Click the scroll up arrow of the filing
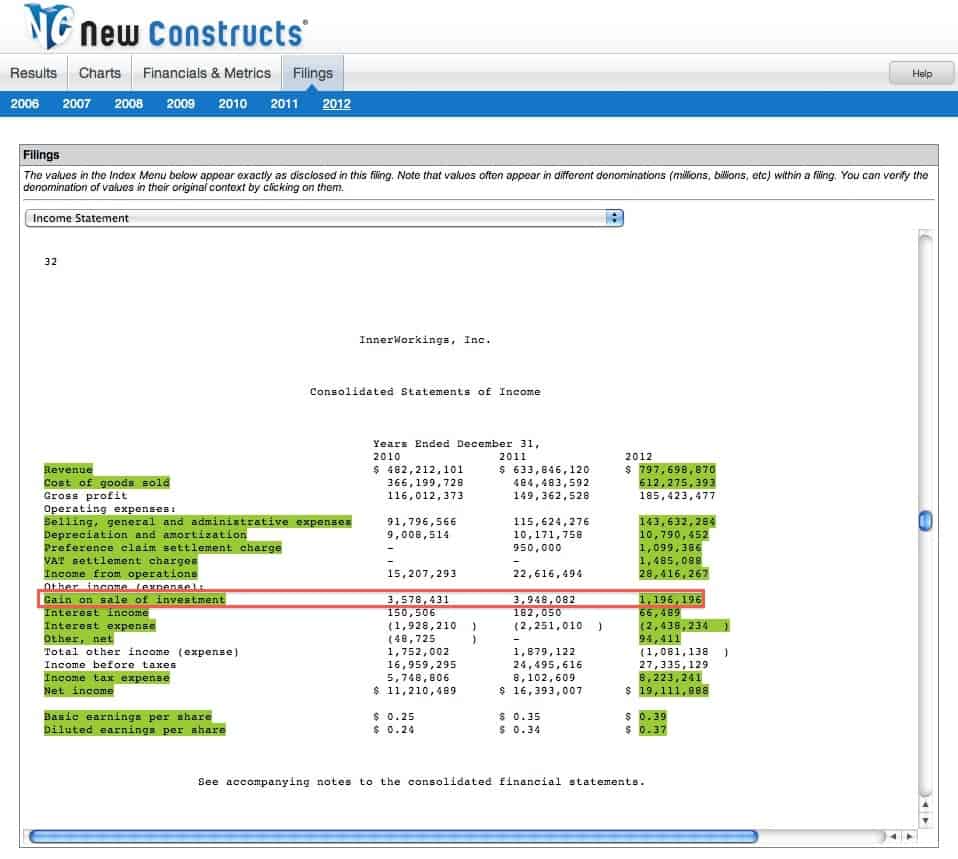 click(x=926, y=805)
